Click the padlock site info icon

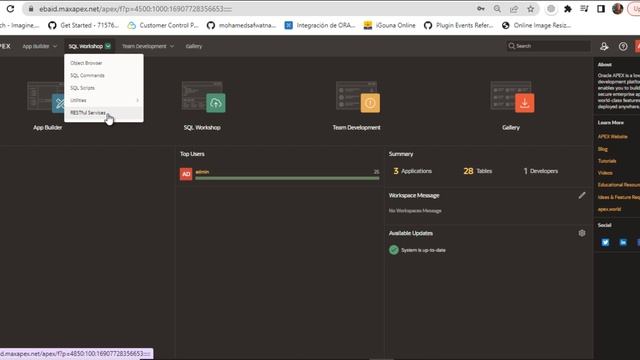[31, 9]
